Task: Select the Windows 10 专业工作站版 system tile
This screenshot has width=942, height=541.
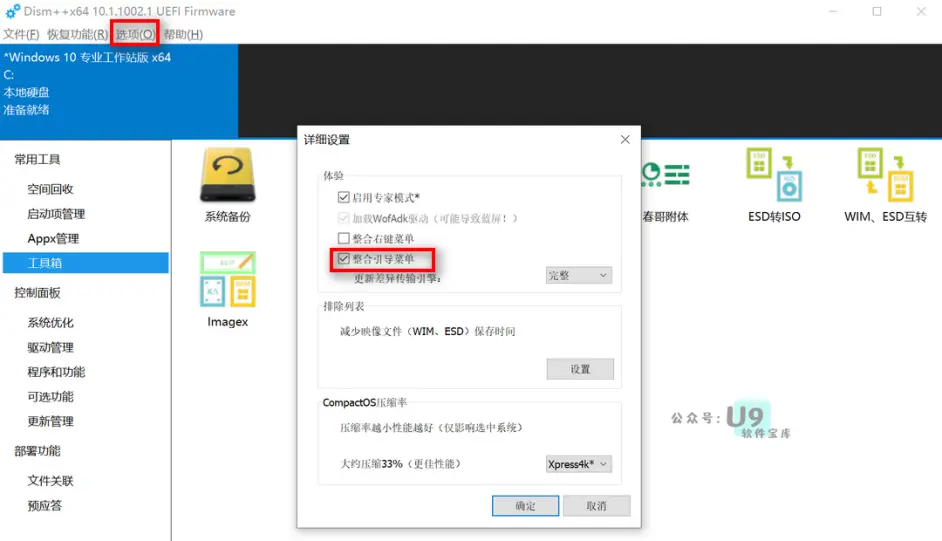Action: (x=119, y=91)
